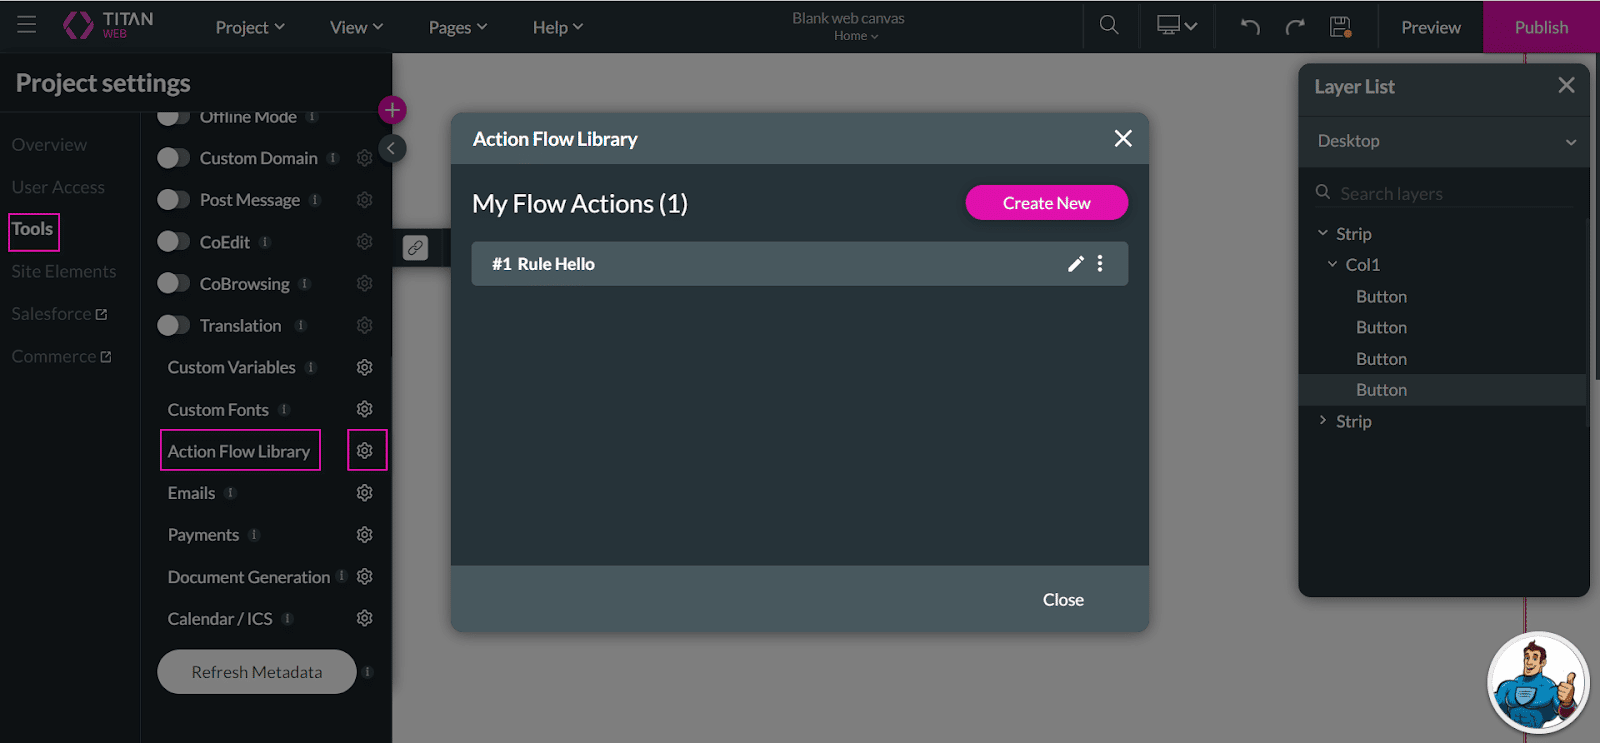Open the three-dot menu for Rule Hello
This screenshot has height=743, width=1600.
(x=1100, y=264)
